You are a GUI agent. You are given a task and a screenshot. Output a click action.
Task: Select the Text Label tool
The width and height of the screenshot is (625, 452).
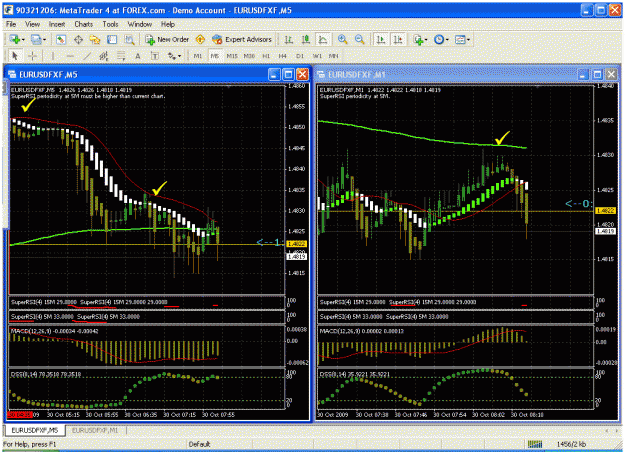tap(155, 56)
